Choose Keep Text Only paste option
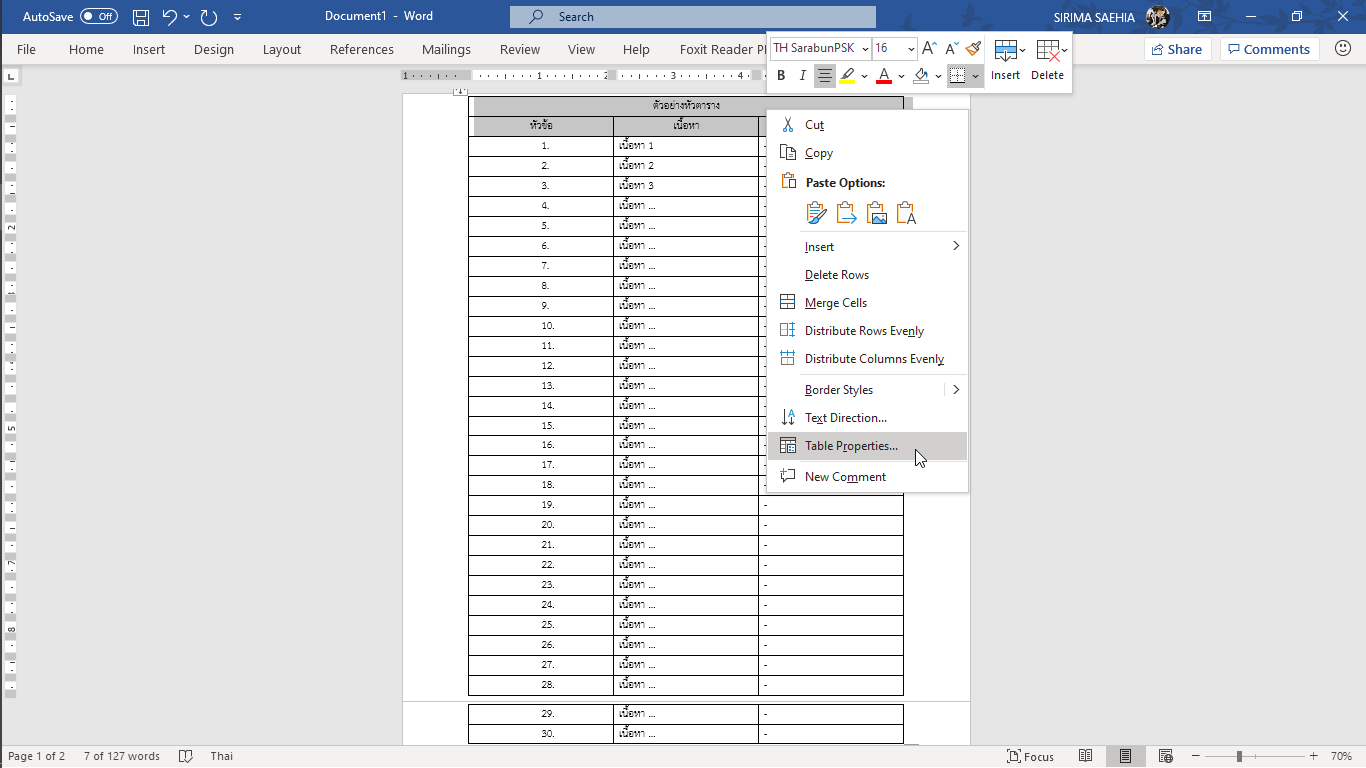 (x=905, y=212)
